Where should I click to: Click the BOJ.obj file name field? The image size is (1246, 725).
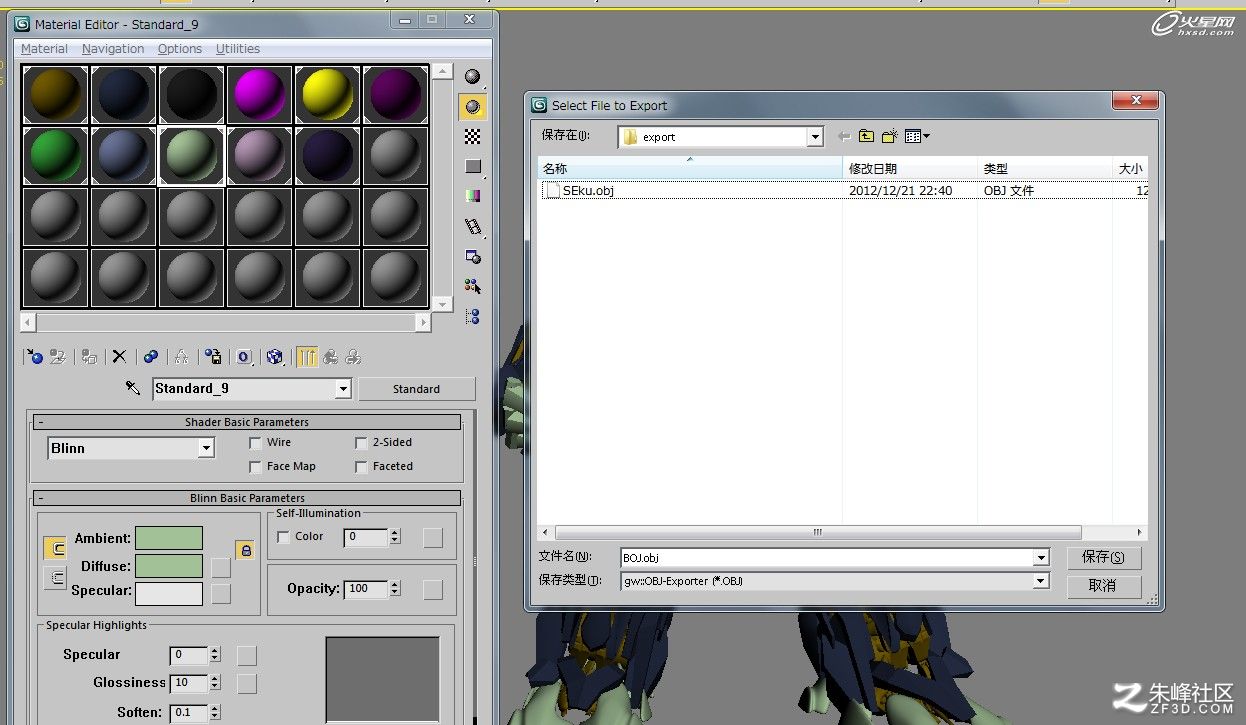click(x=827, y=558)
